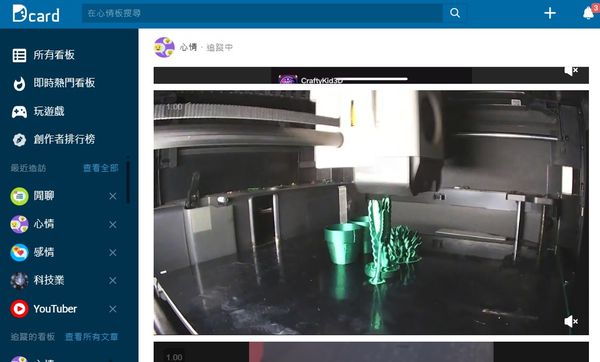Open the notifications bell icon
The width and height of the screenshot is (600, 362).
pyautogui.click(x=588, y=13)
